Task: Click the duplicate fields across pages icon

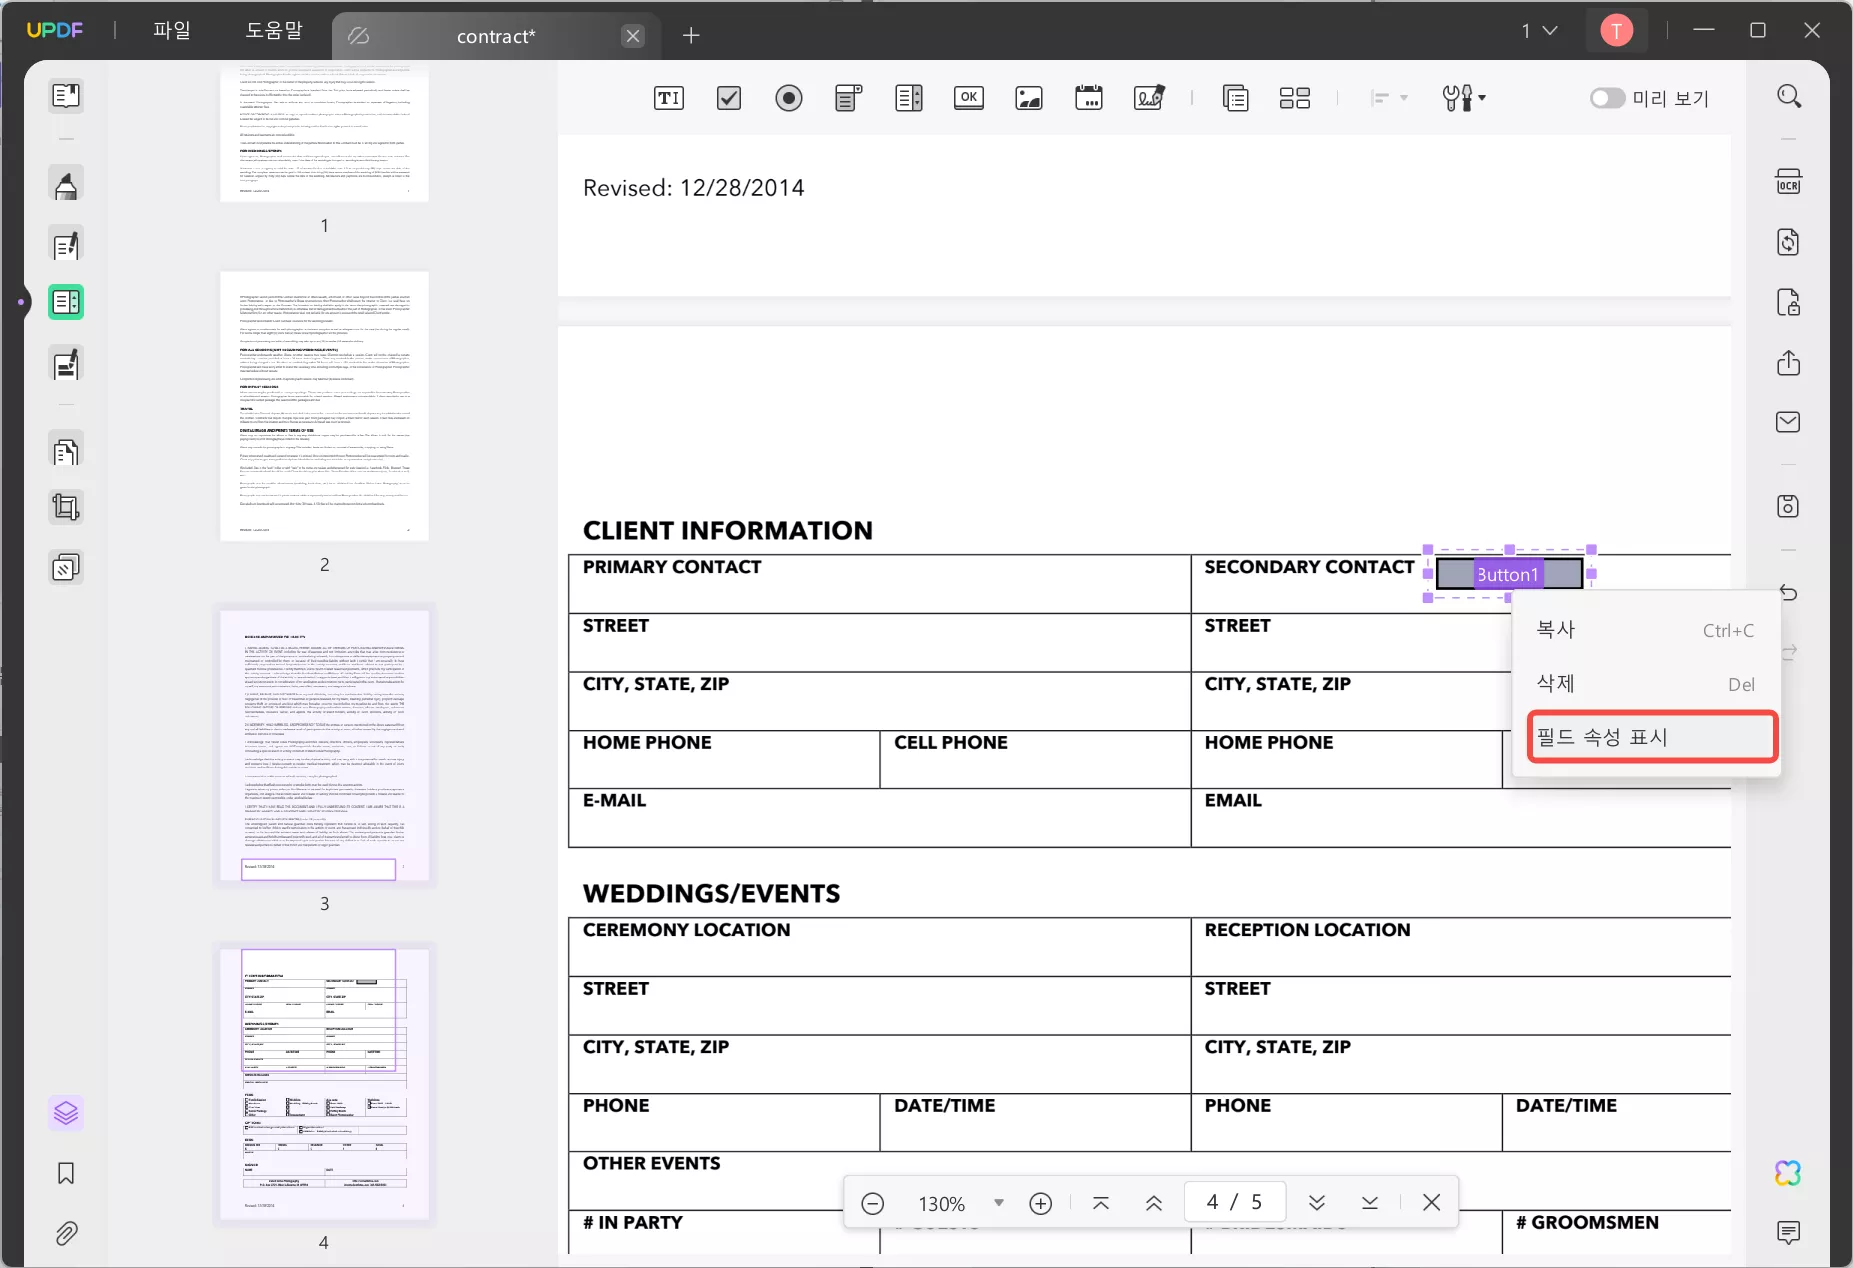Action: (x=1236, y=98)
